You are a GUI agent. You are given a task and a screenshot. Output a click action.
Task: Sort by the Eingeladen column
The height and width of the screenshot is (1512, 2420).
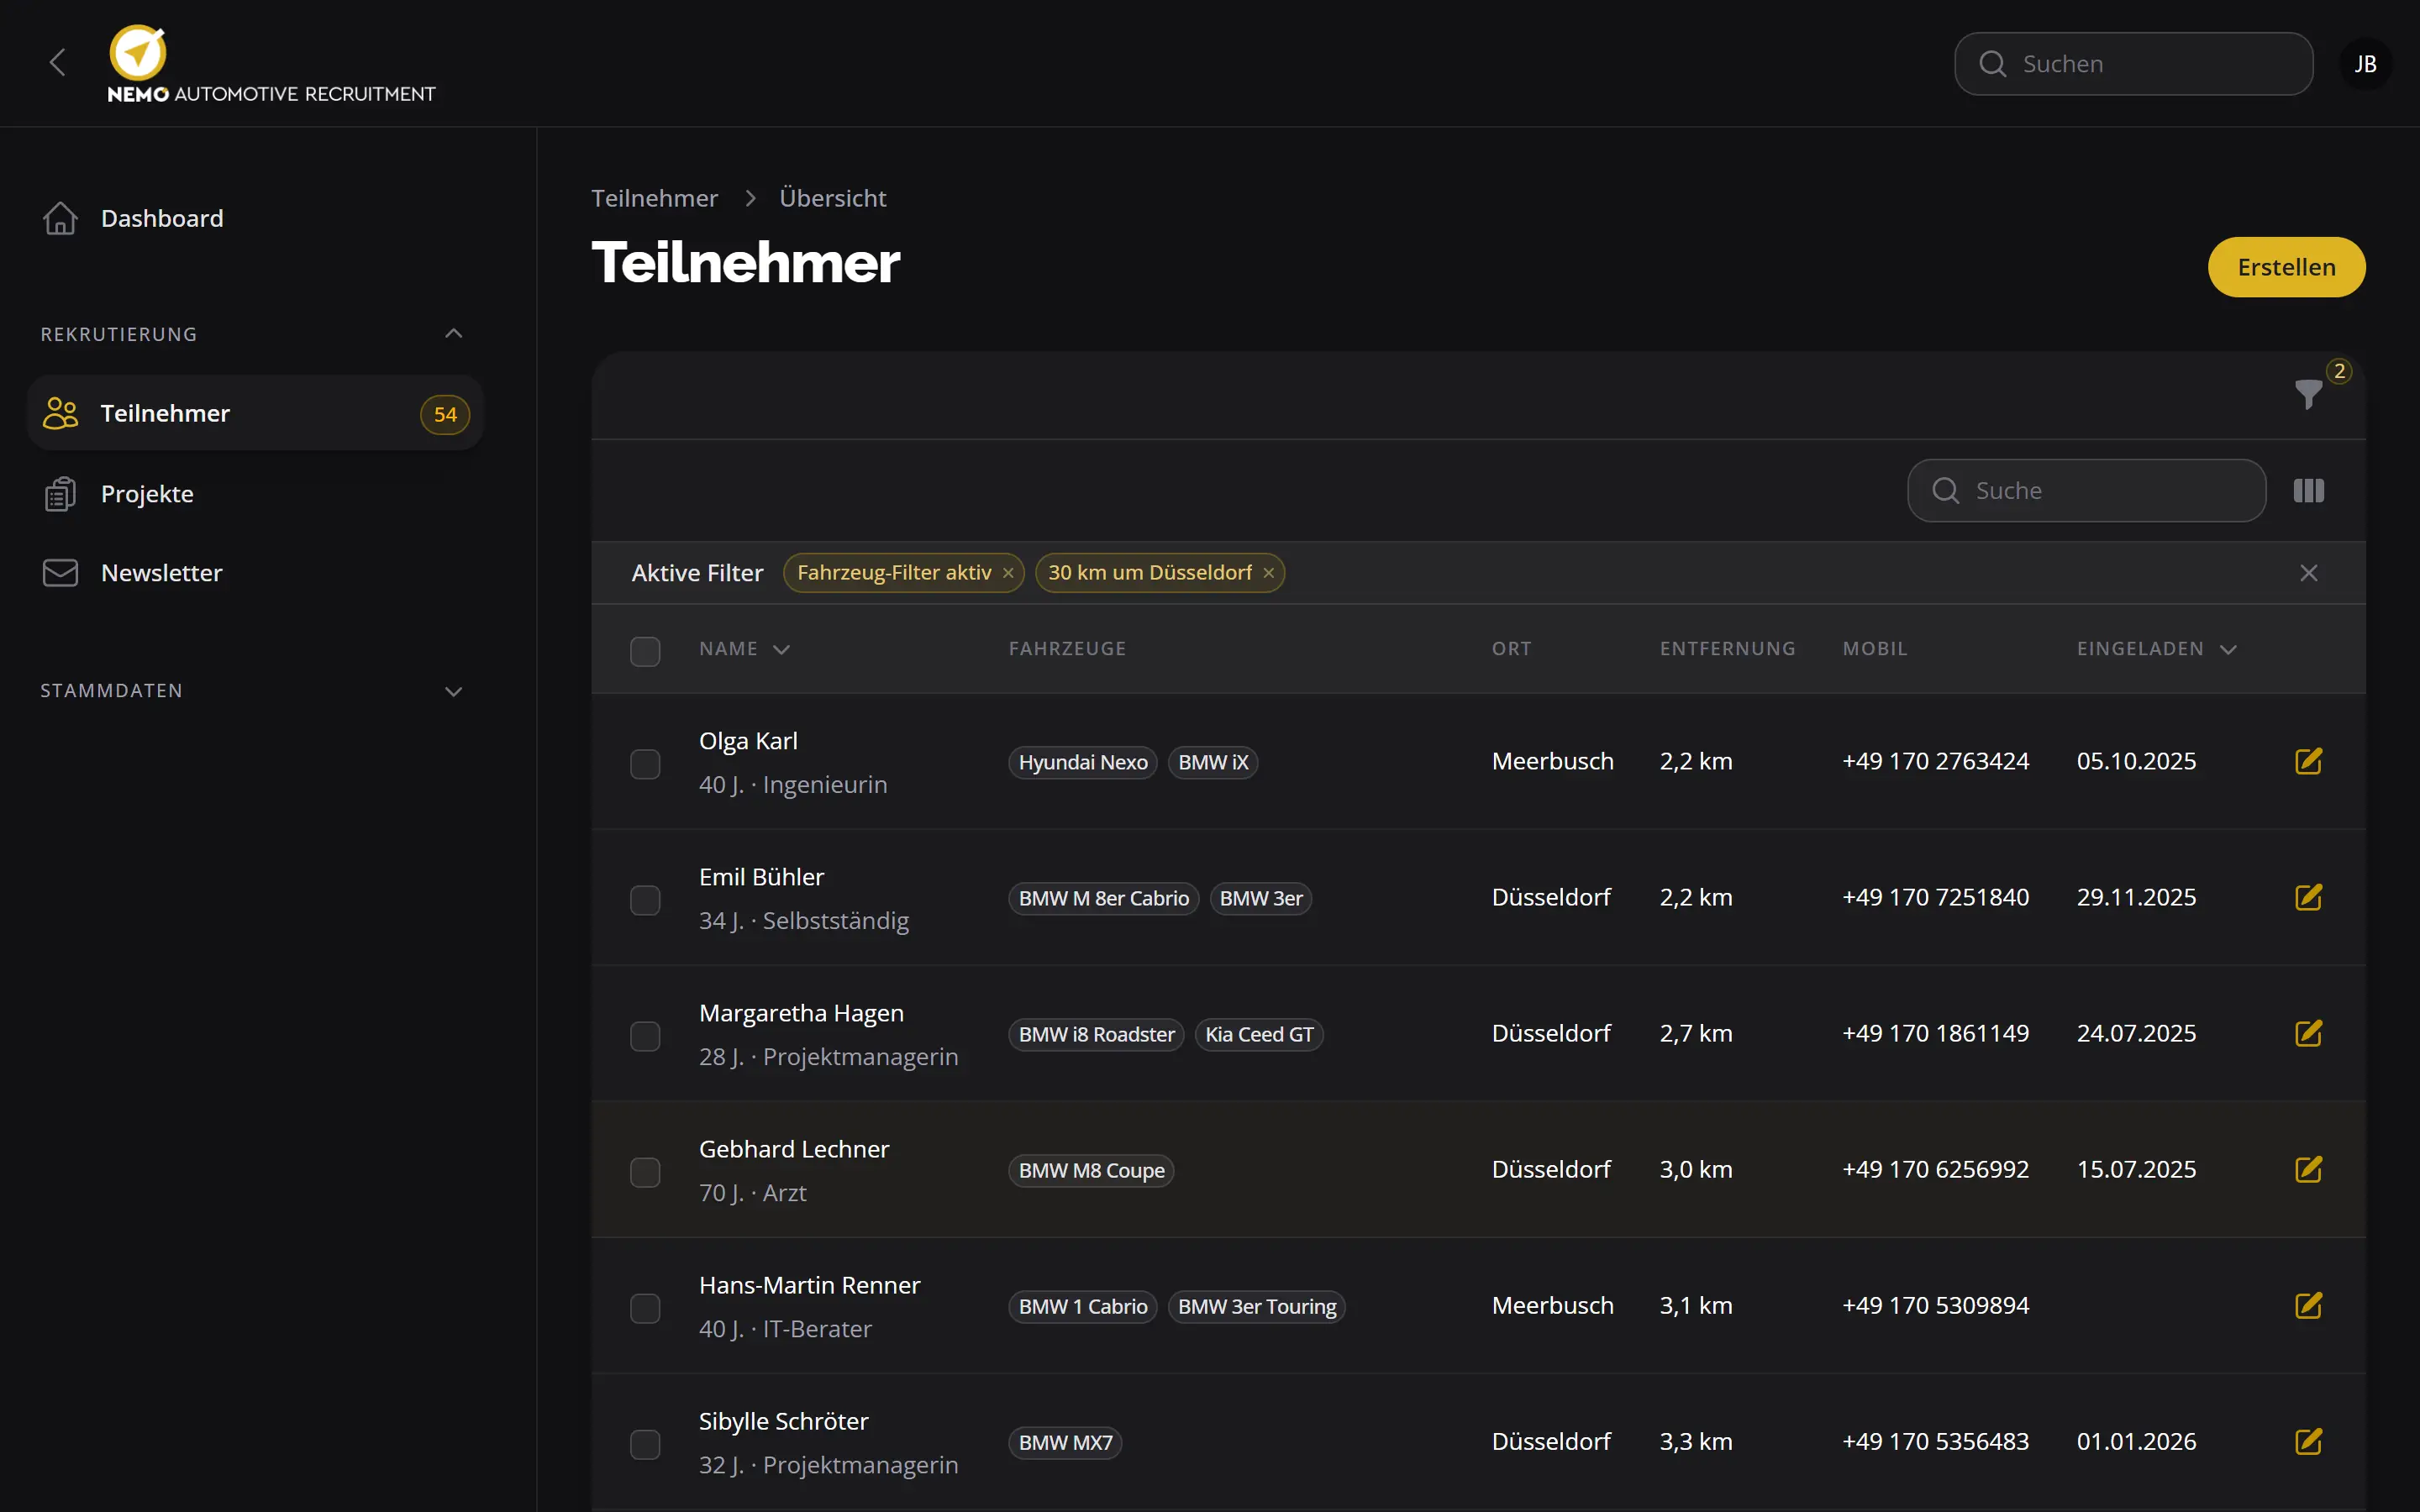[x=2156, y=649]
